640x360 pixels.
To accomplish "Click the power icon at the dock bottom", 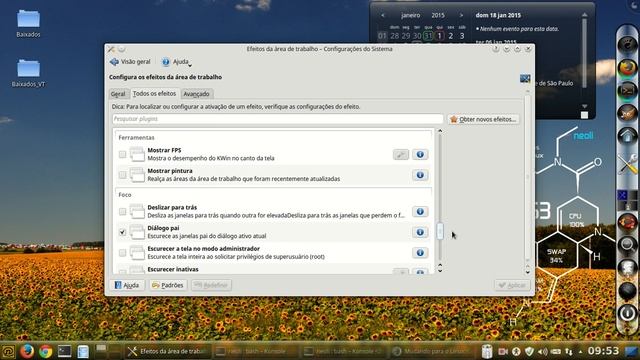I will pos(627,313).
